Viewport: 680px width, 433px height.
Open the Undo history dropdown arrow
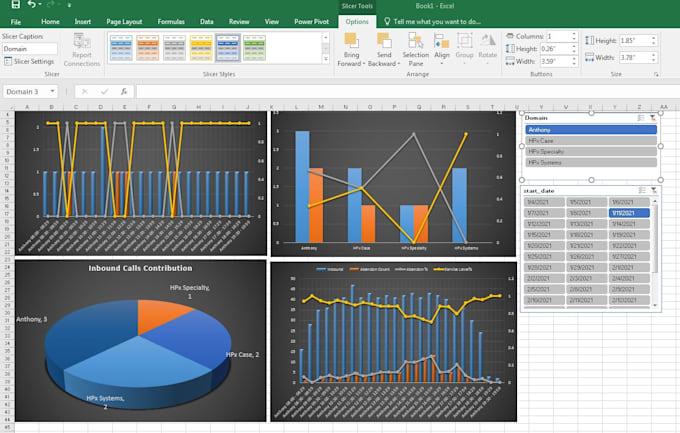(40, 5)
